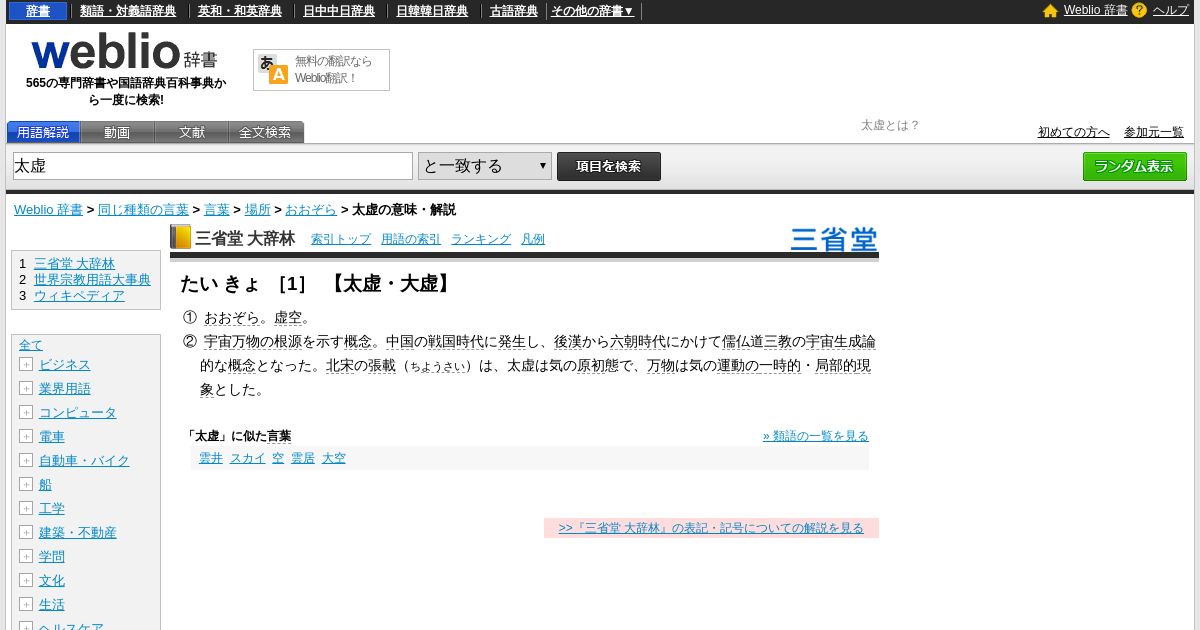
Task: Click the Sanseido Daijirin book icon
Action: click(180, 237)
